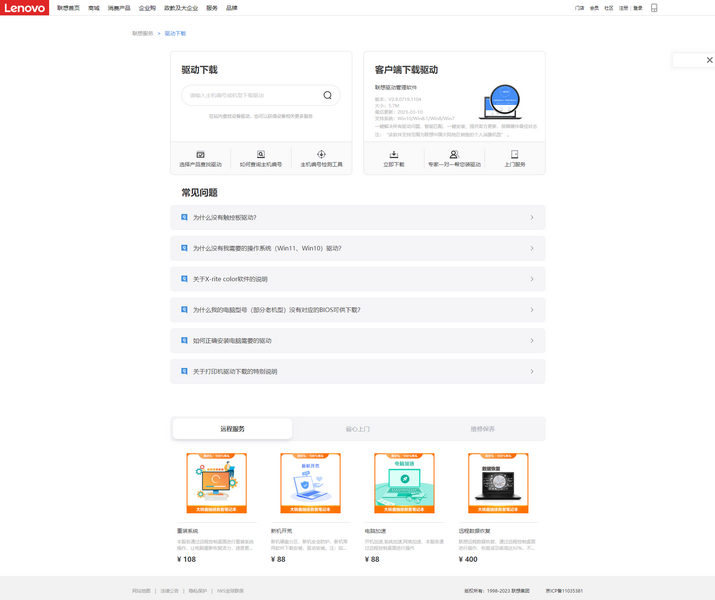Expand the 为什么没有触控板驱动 question
Image resolution: width=715 pixels, height=600 pixels.
point(357,217)
